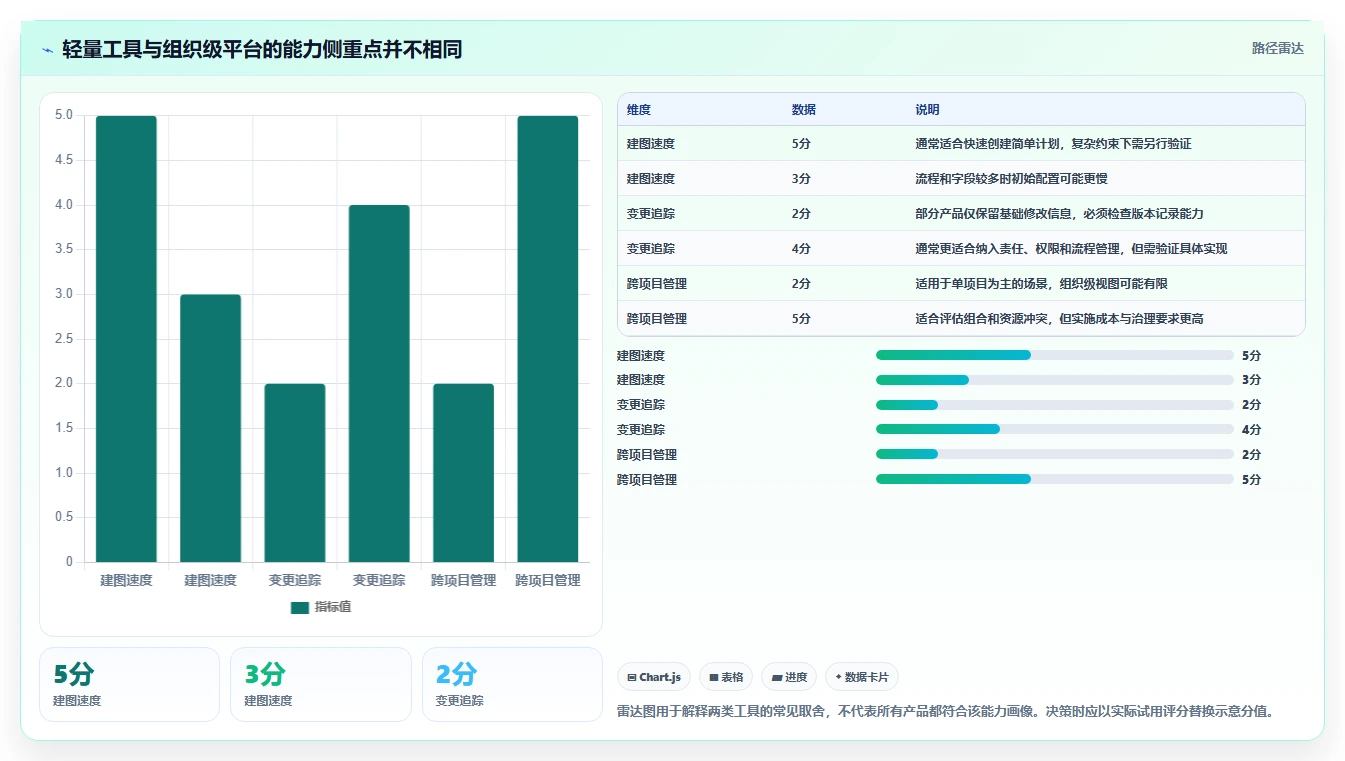
Task: Open the 2分 变更追踪 stat card
Action: pyautogui.click(x=512, y=684)
